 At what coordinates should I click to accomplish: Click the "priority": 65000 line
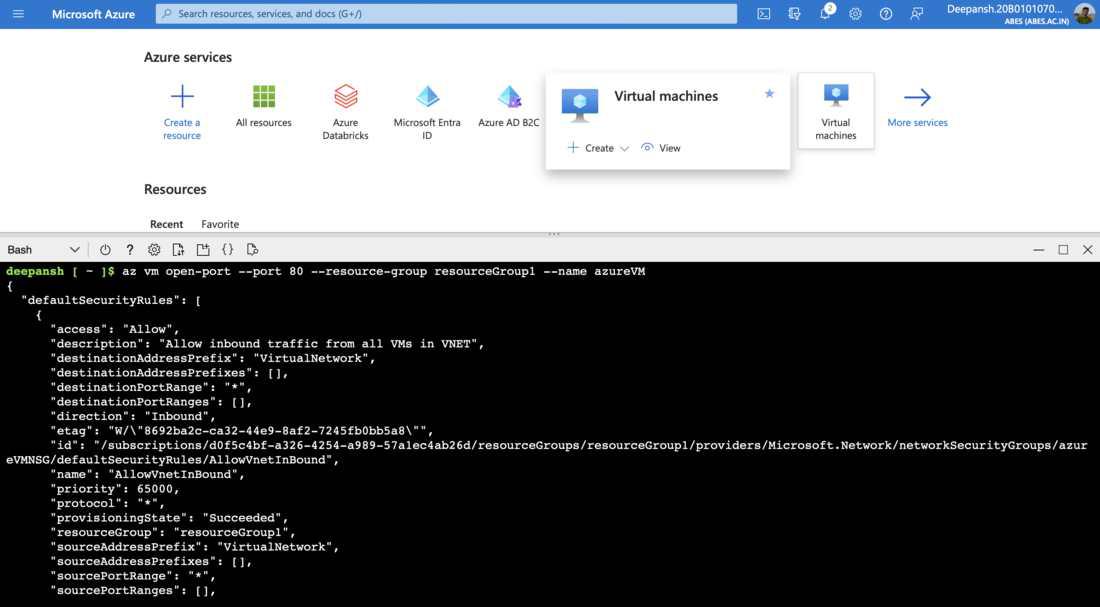[115, 489]
